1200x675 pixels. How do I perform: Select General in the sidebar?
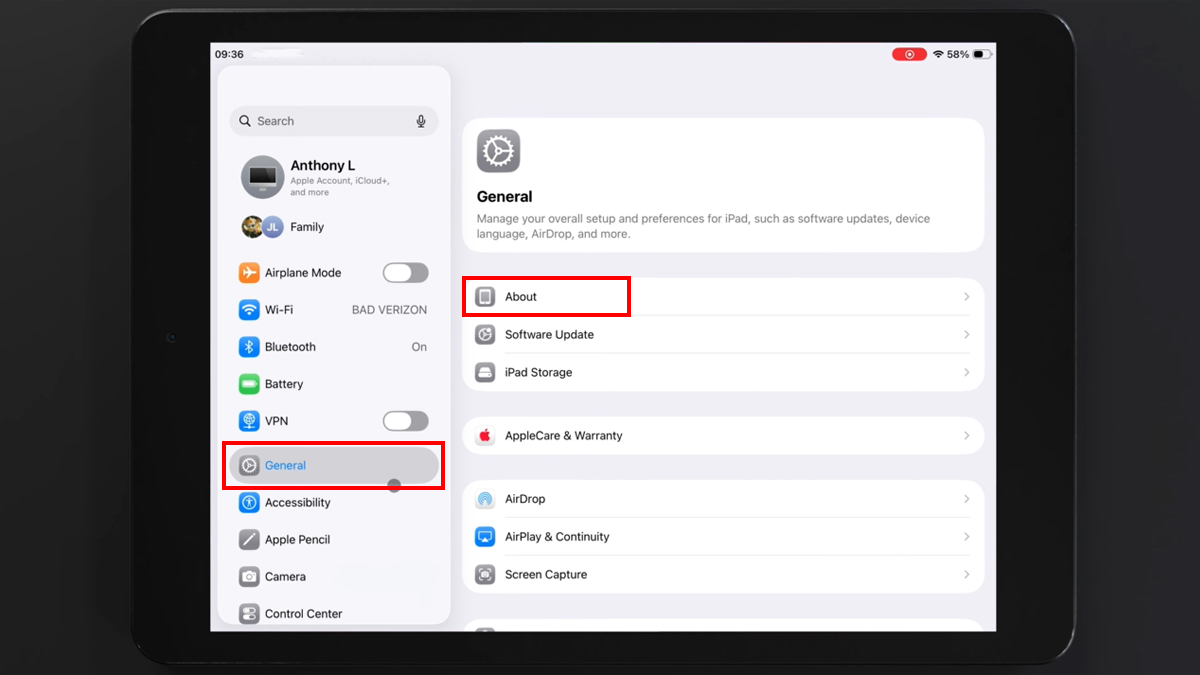(334, 466)
